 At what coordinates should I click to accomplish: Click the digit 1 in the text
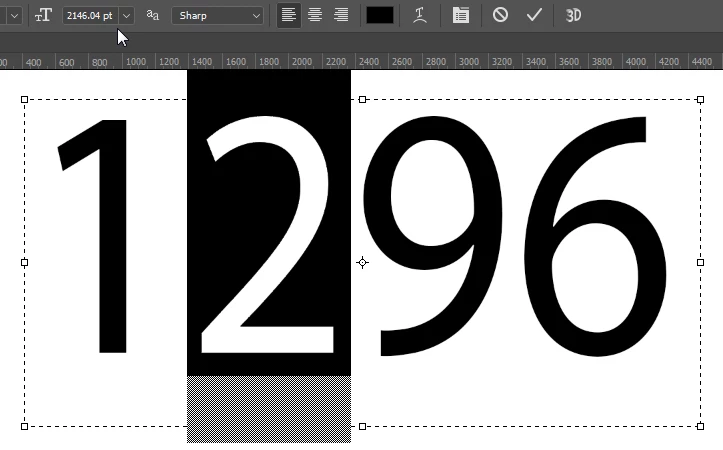tap(113, 236)
